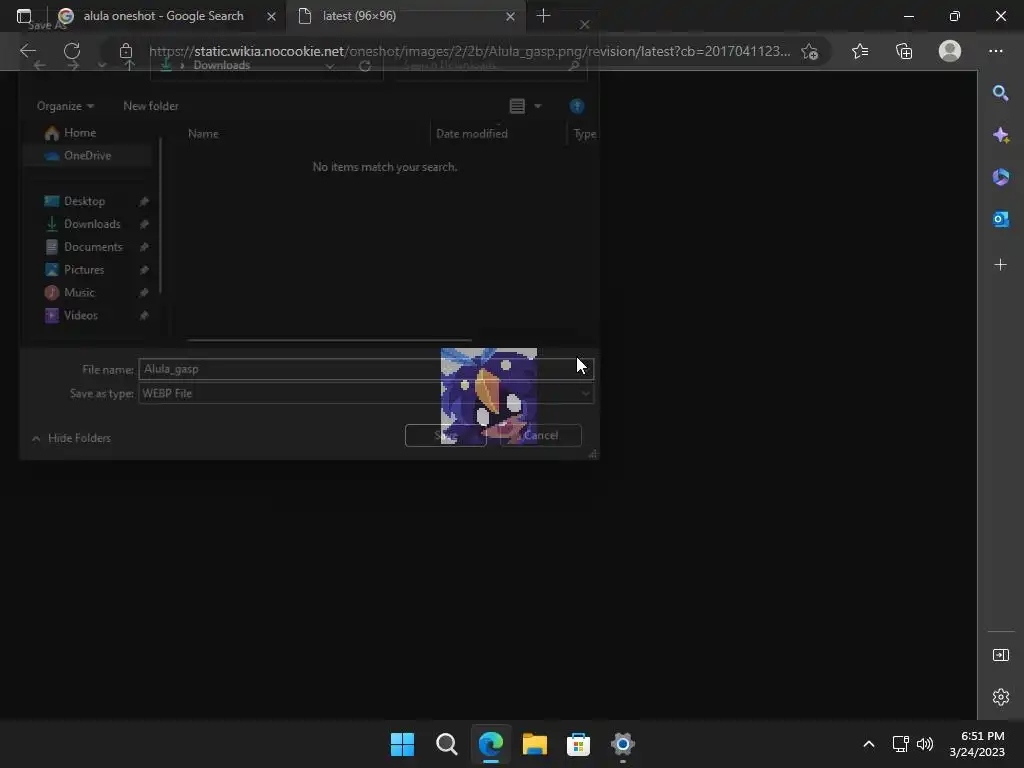The height and width of the screenshot is (768, 1024).
Task: Expand view options dropdown arrow
Action: coord(538,106)
